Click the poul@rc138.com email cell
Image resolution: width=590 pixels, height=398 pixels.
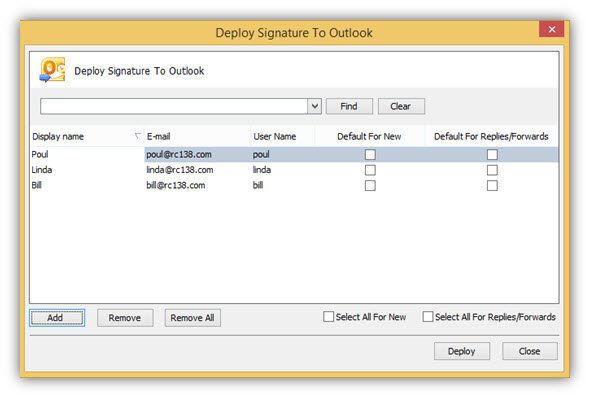pyautogui.click(x=198, y=154)
